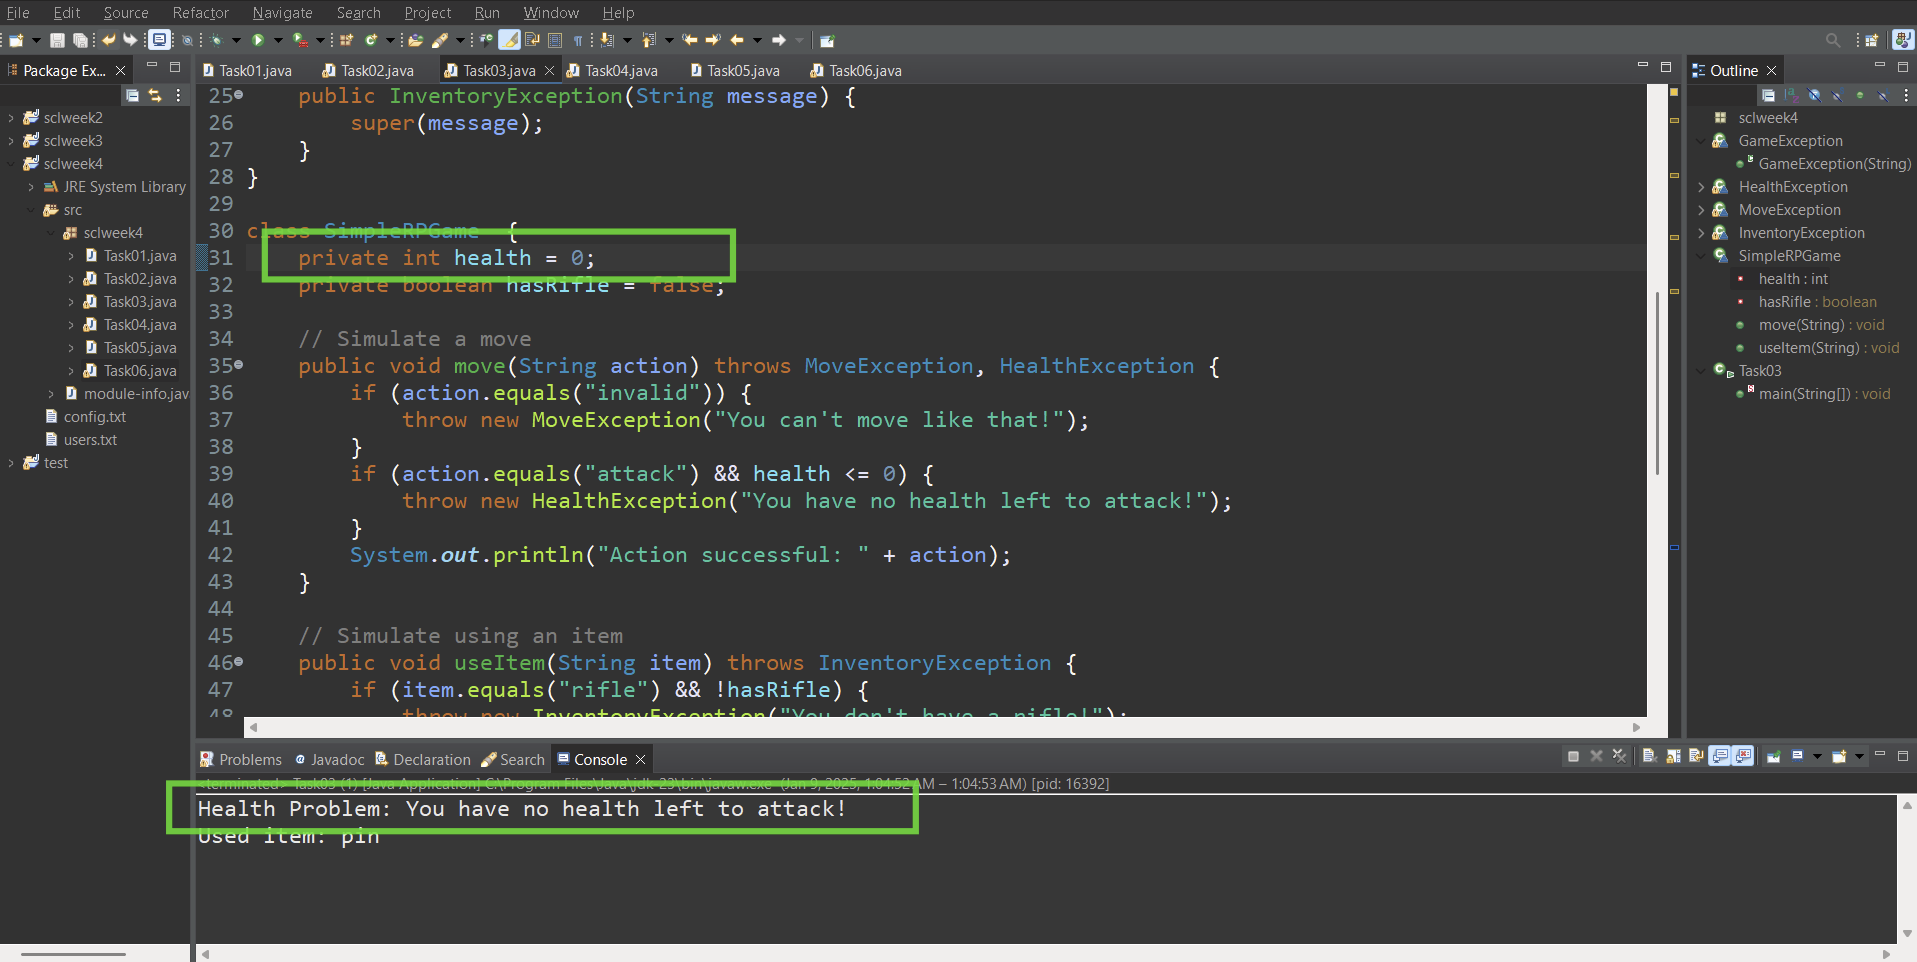The height and width of the screenshot is (962, 1917).
Task: Open the Refactor menu
Action: pos(200,12)
